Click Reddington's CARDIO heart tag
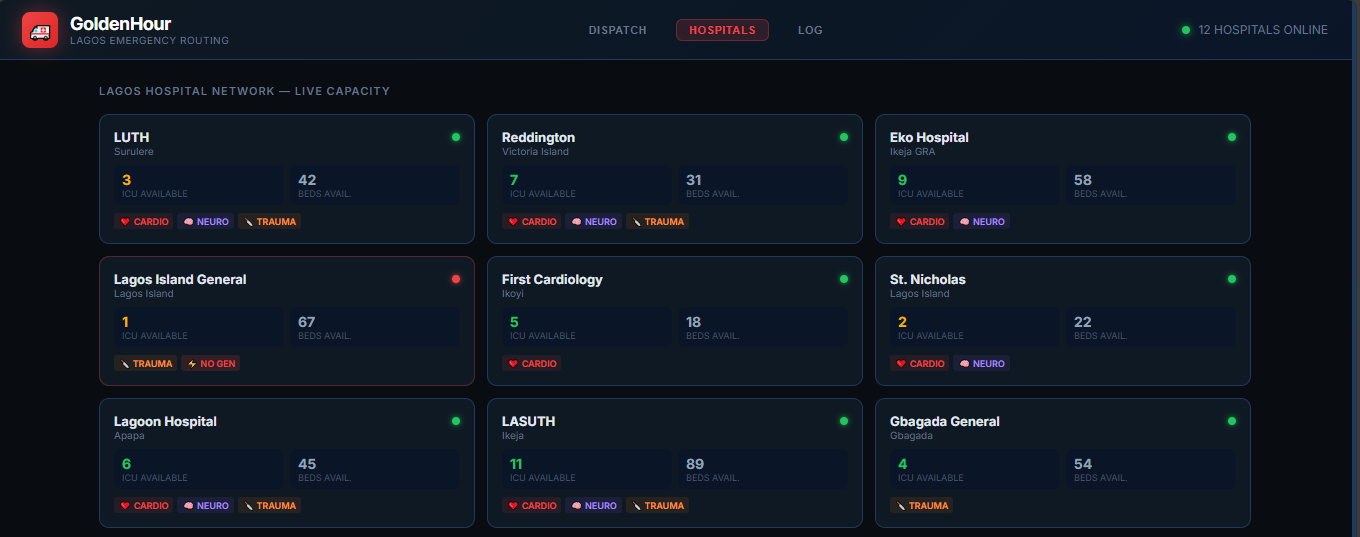The width and height of the screenshot is (1360, 537). (x=531, y=222)
